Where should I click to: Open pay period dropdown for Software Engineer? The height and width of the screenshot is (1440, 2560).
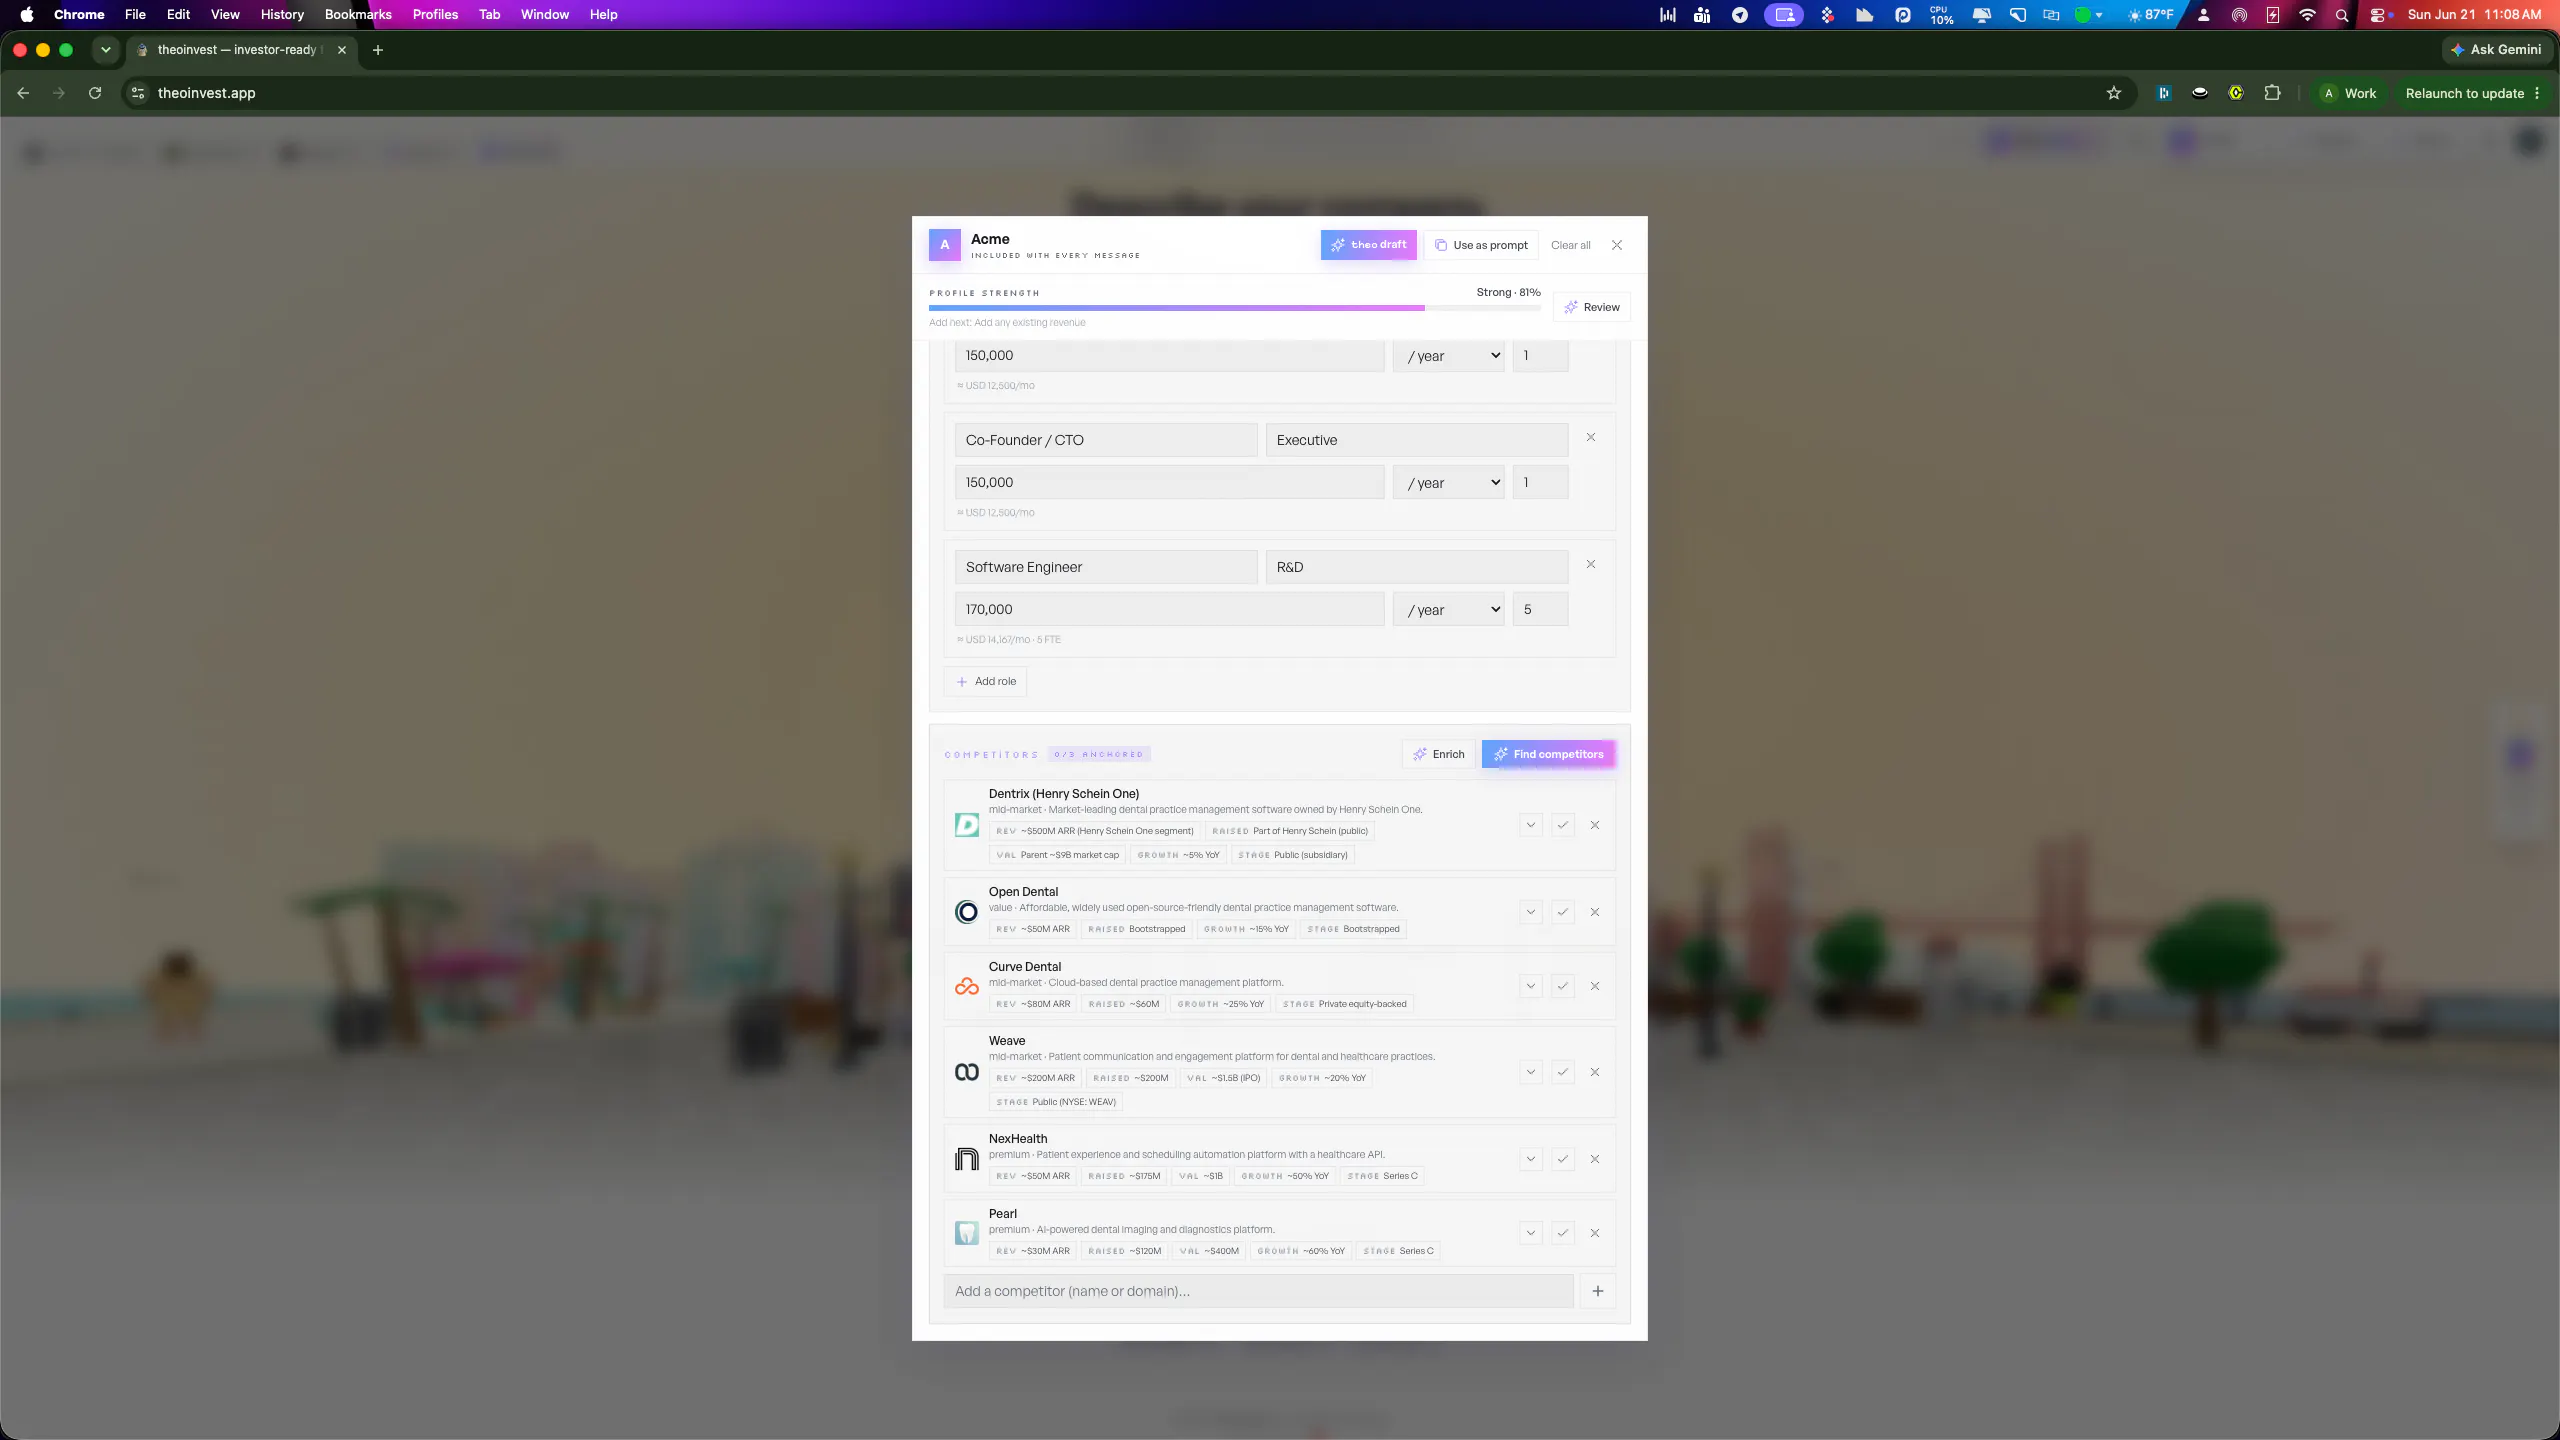(x=1449, y=610)
